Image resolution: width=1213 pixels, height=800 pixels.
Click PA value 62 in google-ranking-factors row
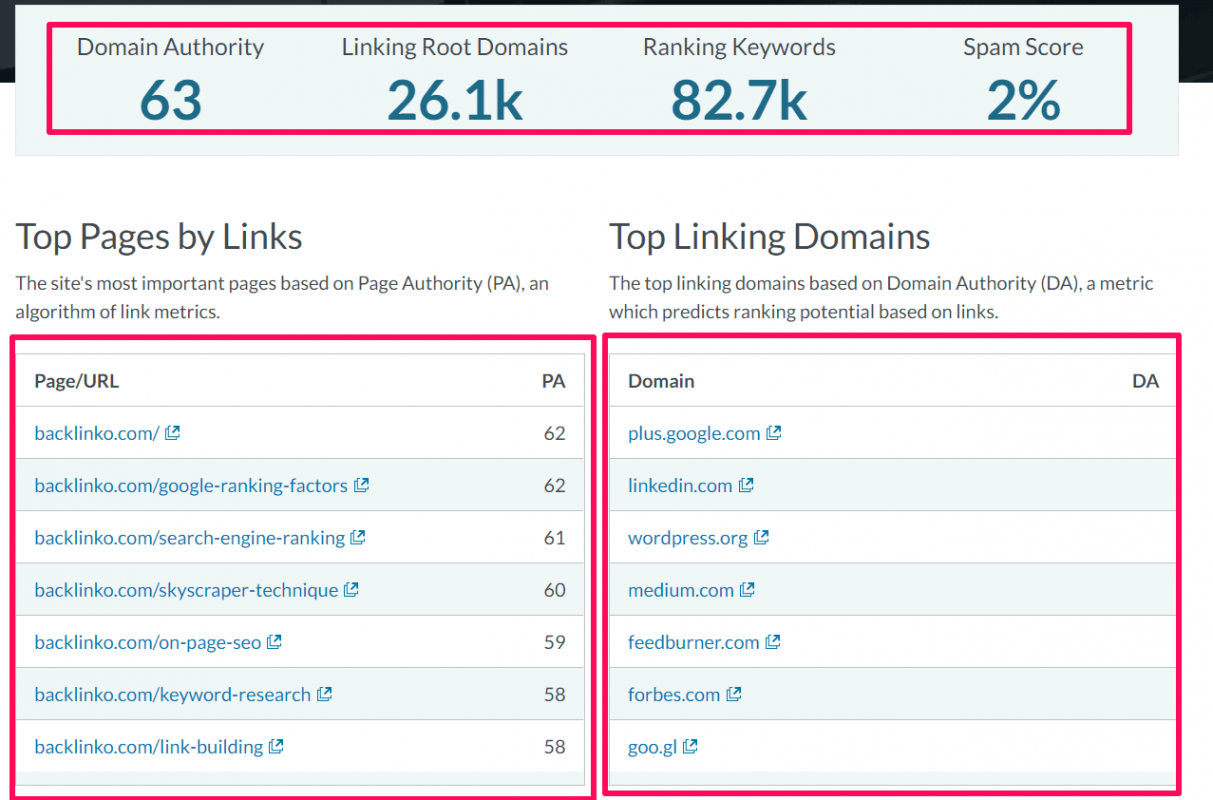(555, 485)
